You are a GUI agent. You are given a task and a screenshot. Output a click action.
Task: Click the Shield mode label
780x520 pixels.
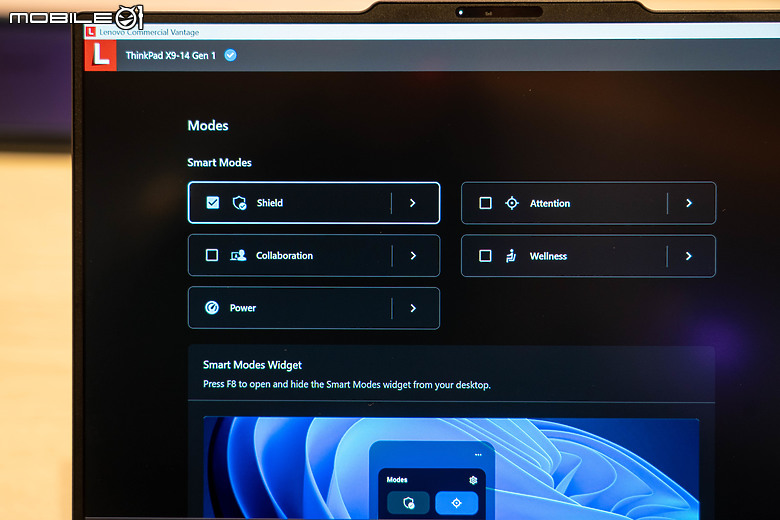point(270,203)
